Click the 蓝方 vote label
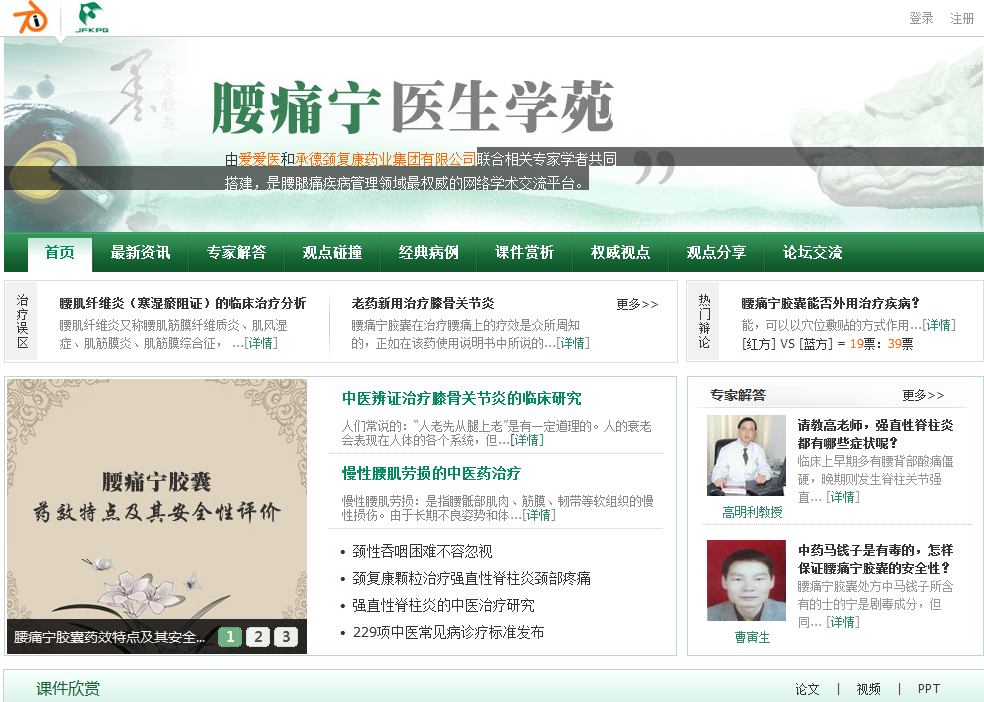 [816, 344]
